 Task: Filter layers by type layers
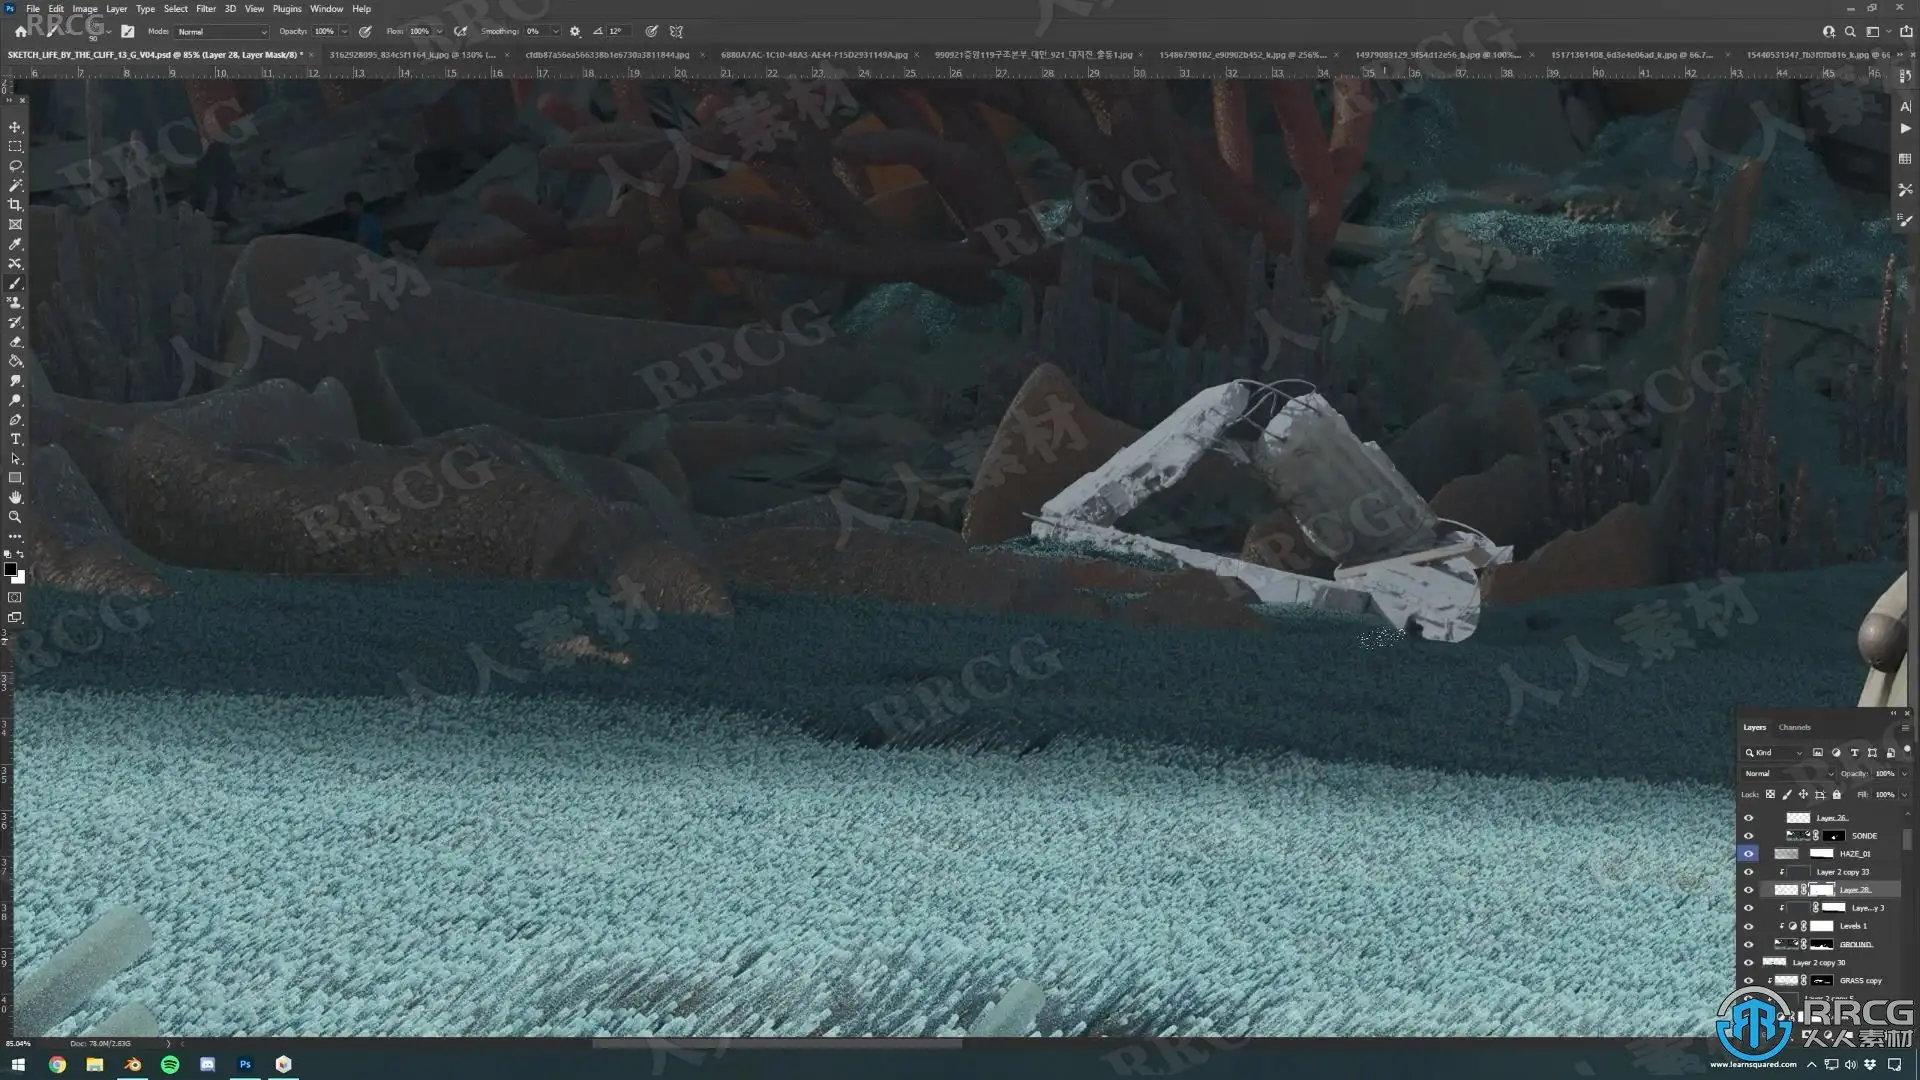(x=1854, y=753)
